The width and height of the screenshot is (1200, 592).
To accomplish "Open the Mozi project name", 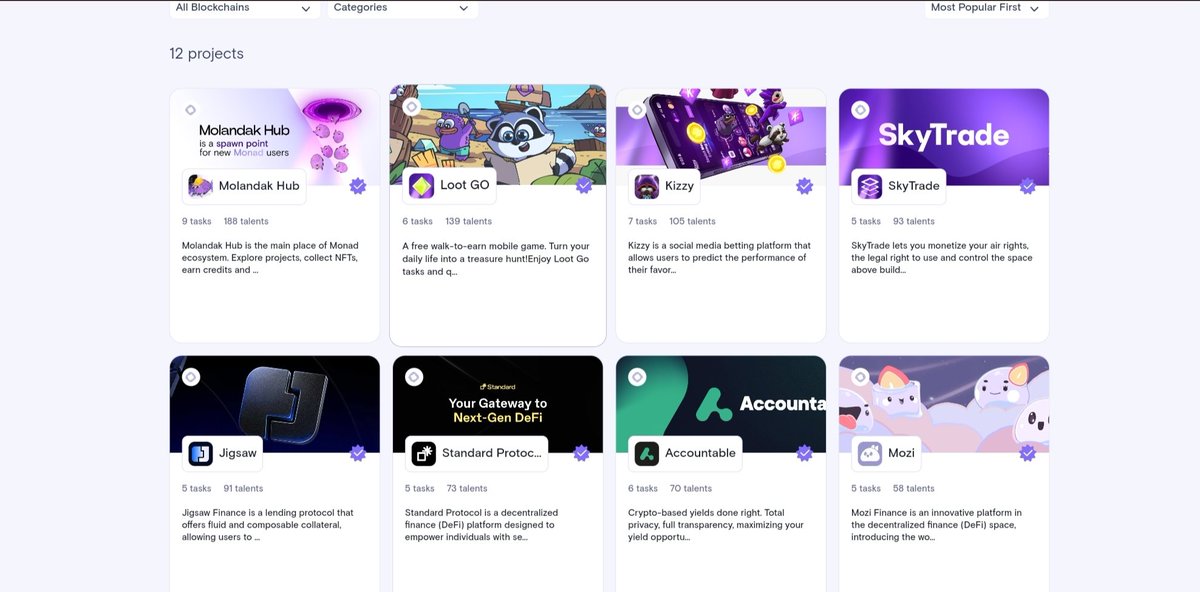I will click(x=901, y=453).
